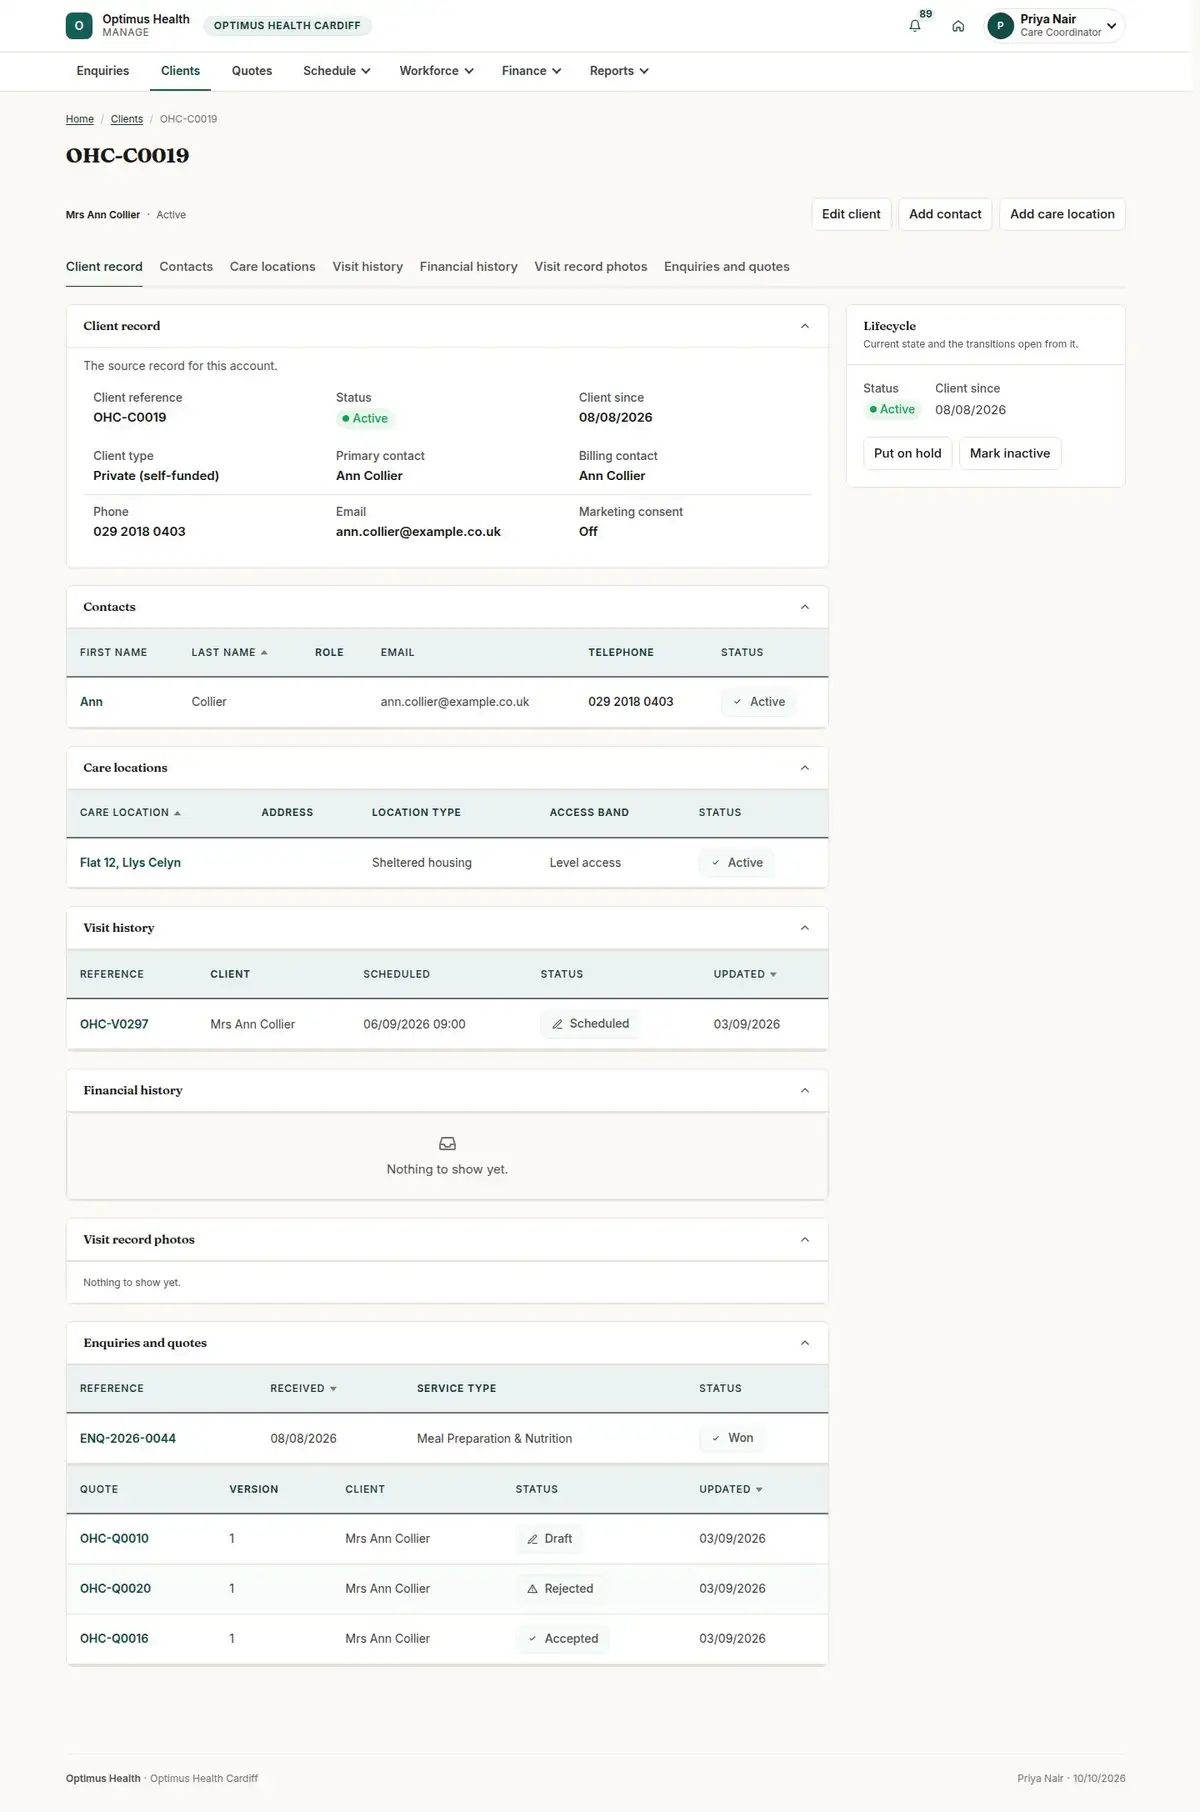Viewport: 1200px width, 1812px height.
Task: Open rejected quote OHC-Q0020
Action: point(115,1589)
